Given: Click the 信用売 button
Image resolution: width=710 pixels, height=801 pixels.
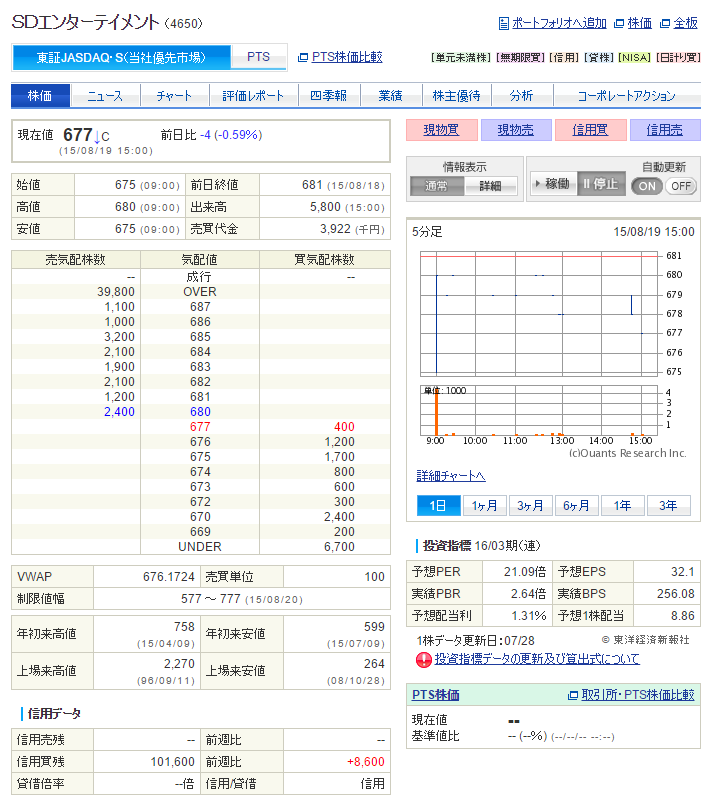Looking at the screenshot, I should pyautogui.click(x=665, y=130).
